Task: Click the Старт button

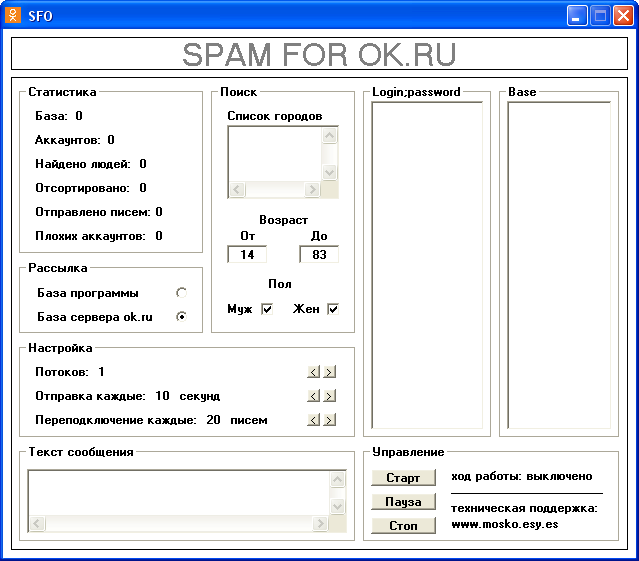Action: [x=403, y=477]
